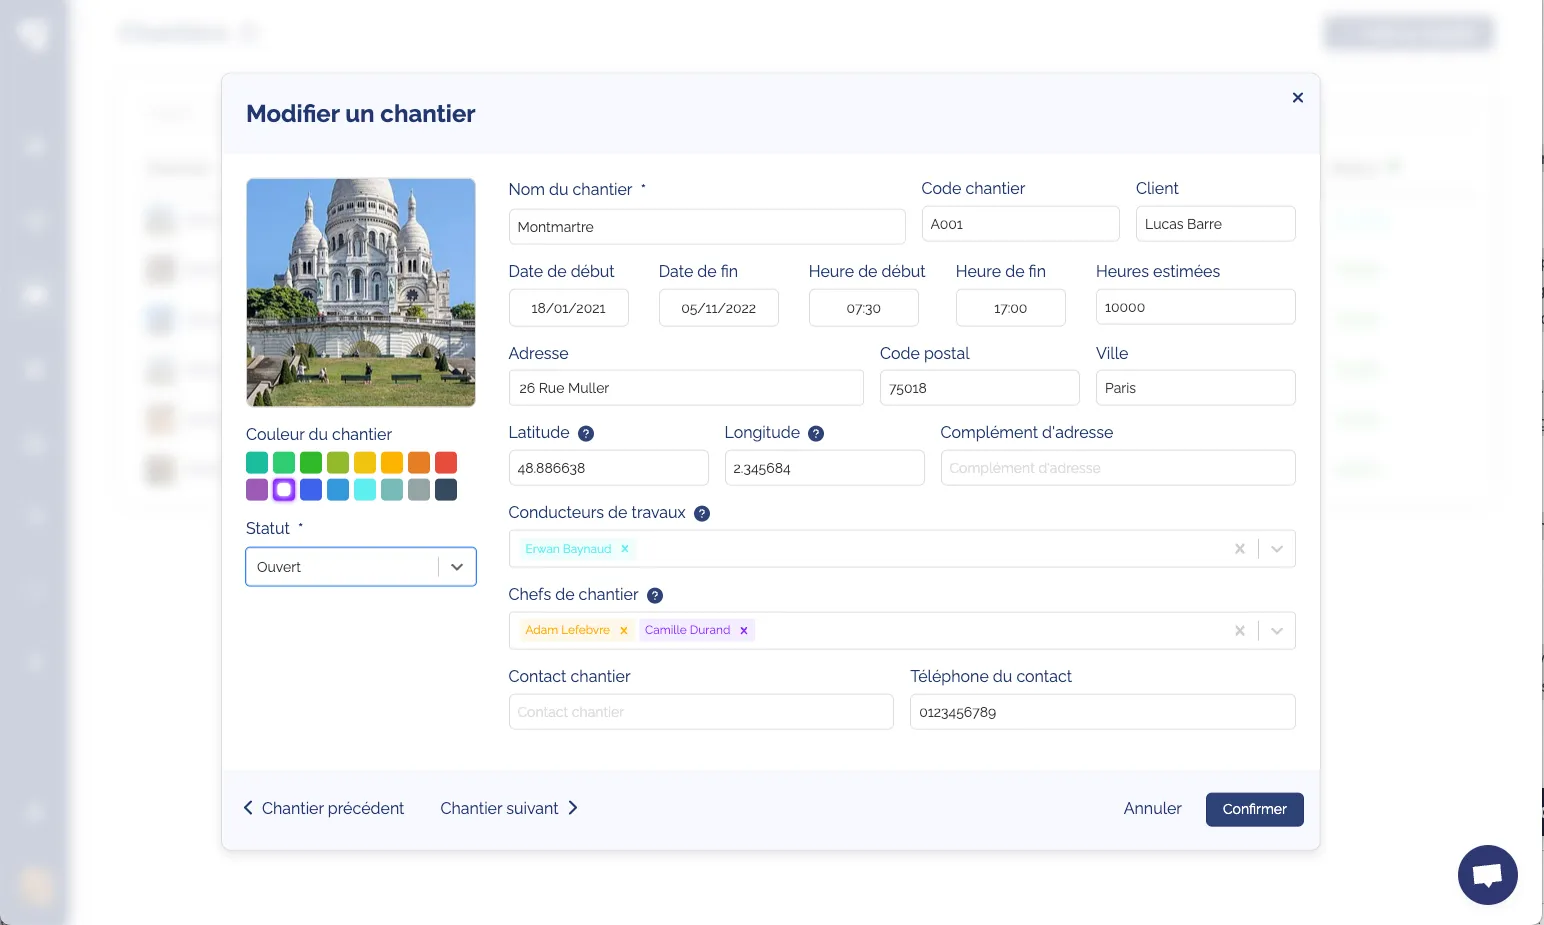Click the Montmartre chantier photo
1544x925 pixels.
point(361,292)
